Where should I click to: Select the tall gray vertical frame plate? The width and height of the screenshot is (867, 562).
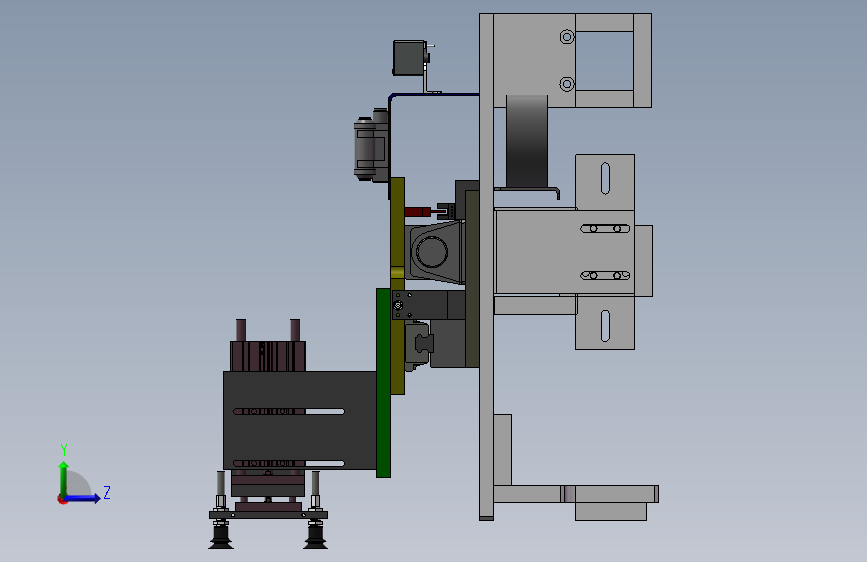486,267
